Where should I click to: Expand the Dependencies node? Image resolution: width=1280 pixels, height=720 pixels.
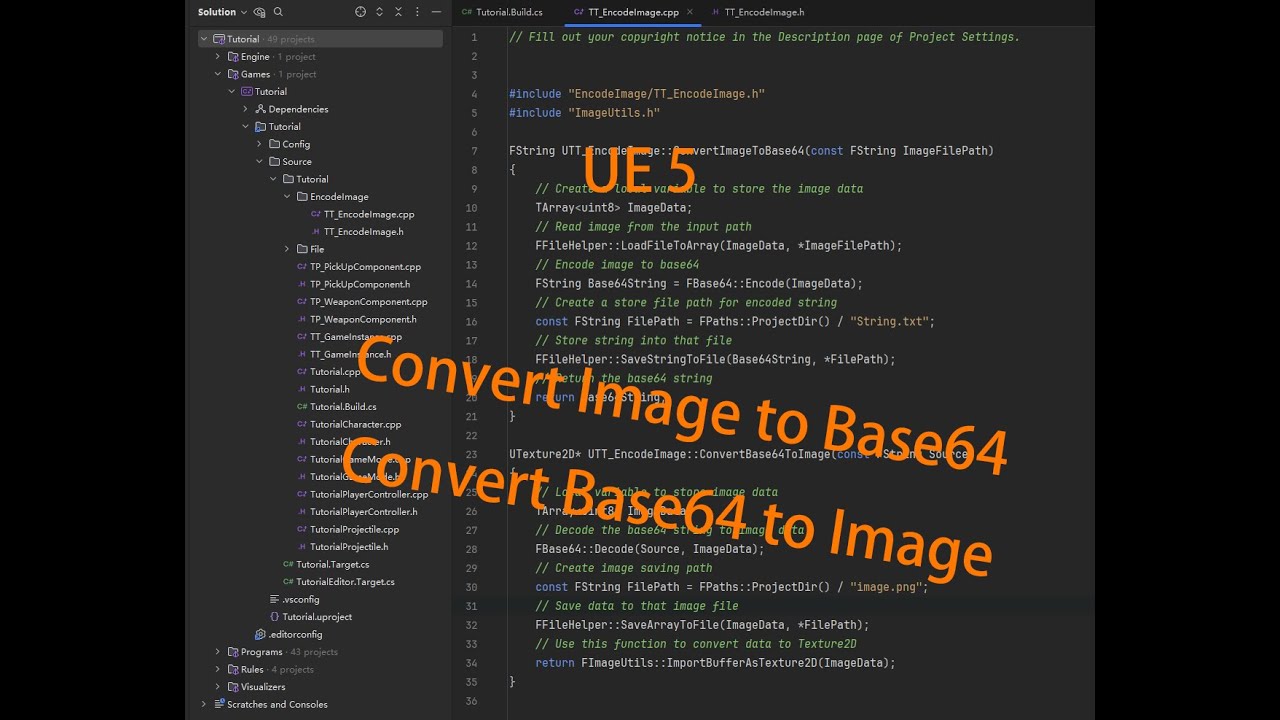[246, 109]
